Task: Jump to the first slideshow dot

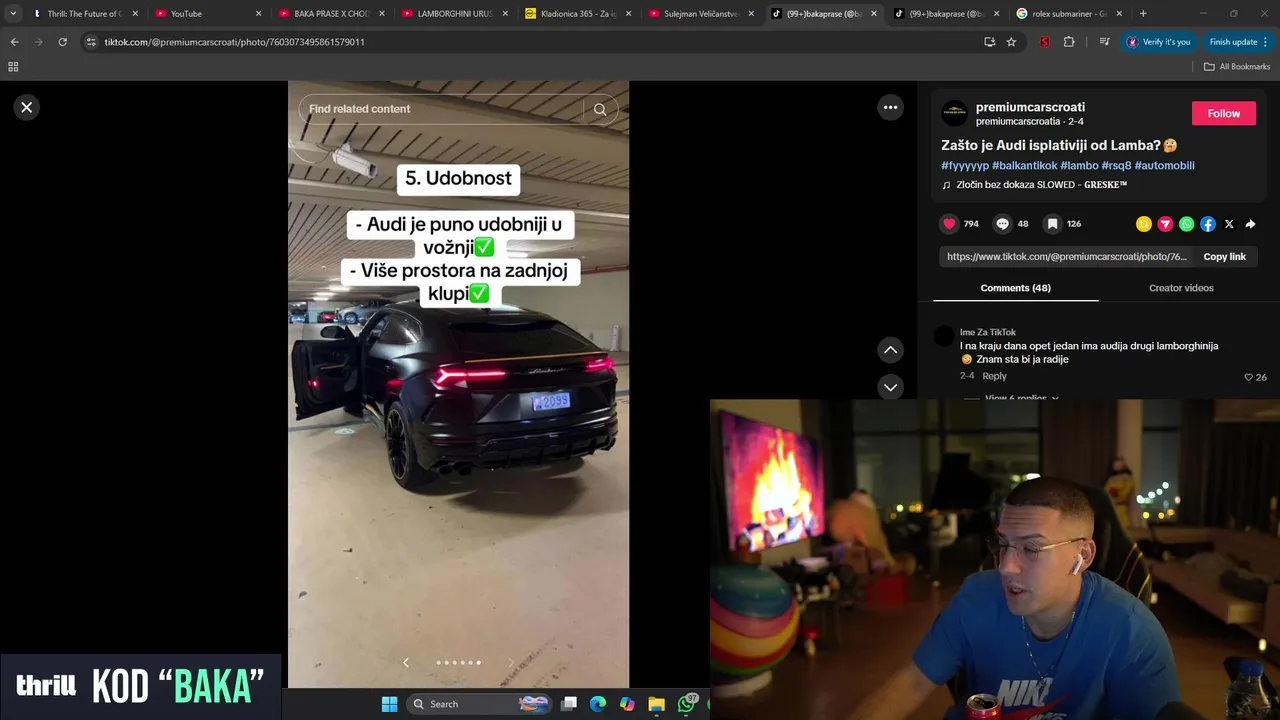Action: tap(438, 662)
